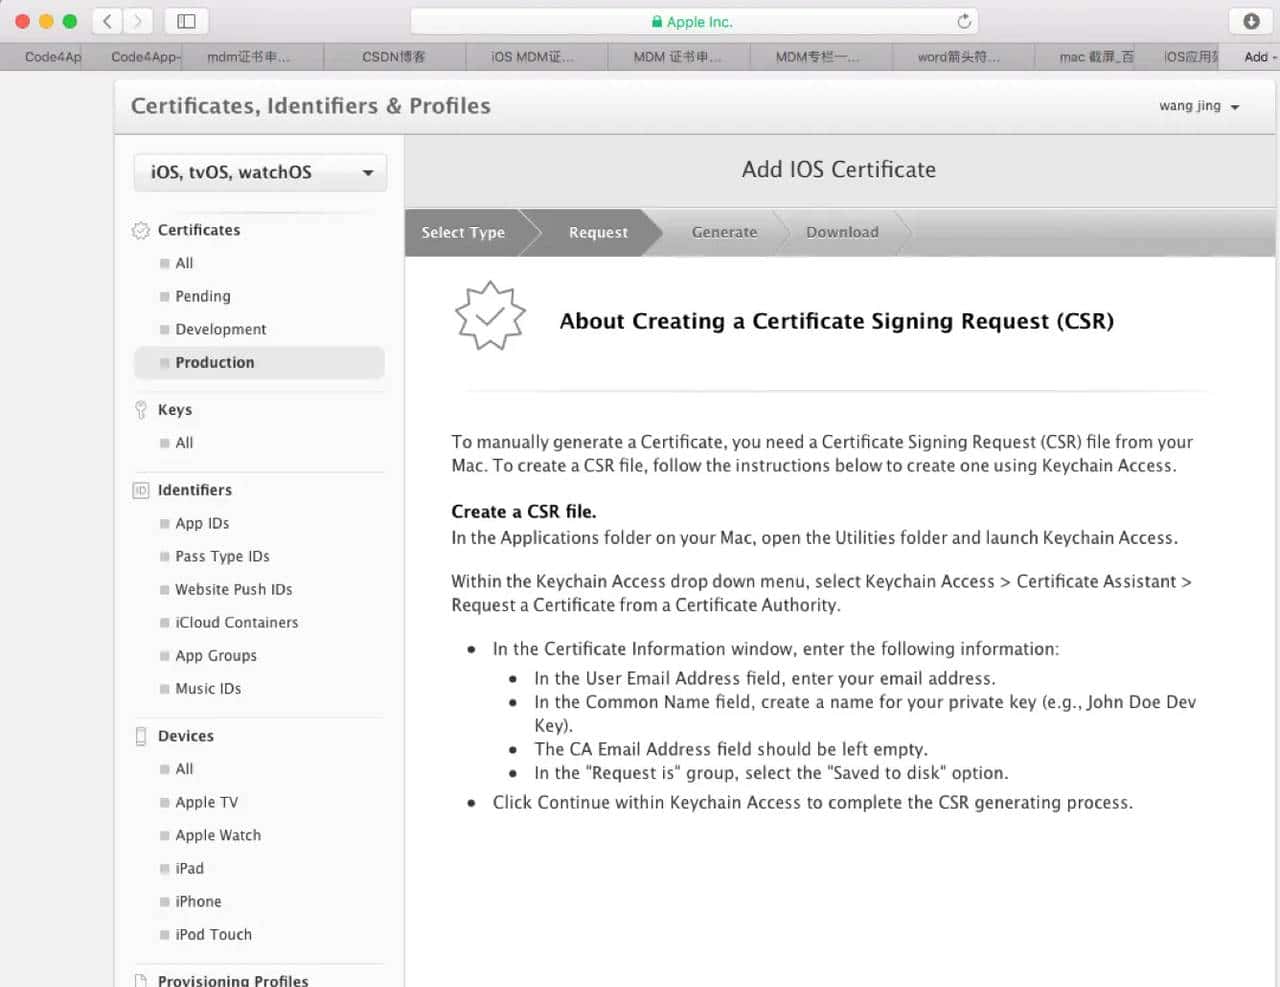Open Safari's Downloads icon in the toolbar
The image size is (1280, 987).
coord(1251,20)
